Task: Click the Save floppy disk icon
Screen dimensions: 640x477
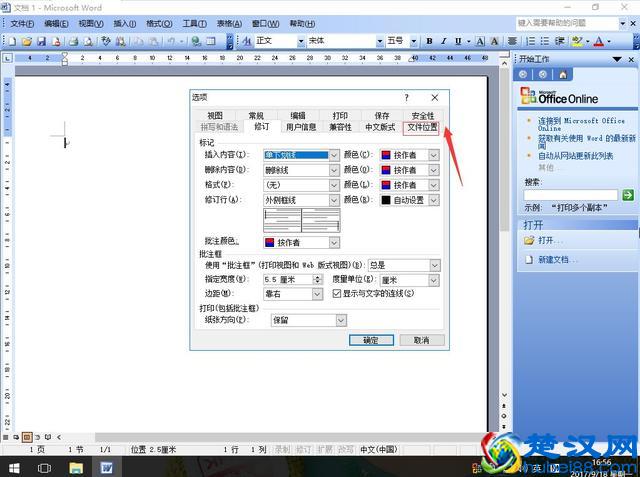Action: (x=41, y=41)
